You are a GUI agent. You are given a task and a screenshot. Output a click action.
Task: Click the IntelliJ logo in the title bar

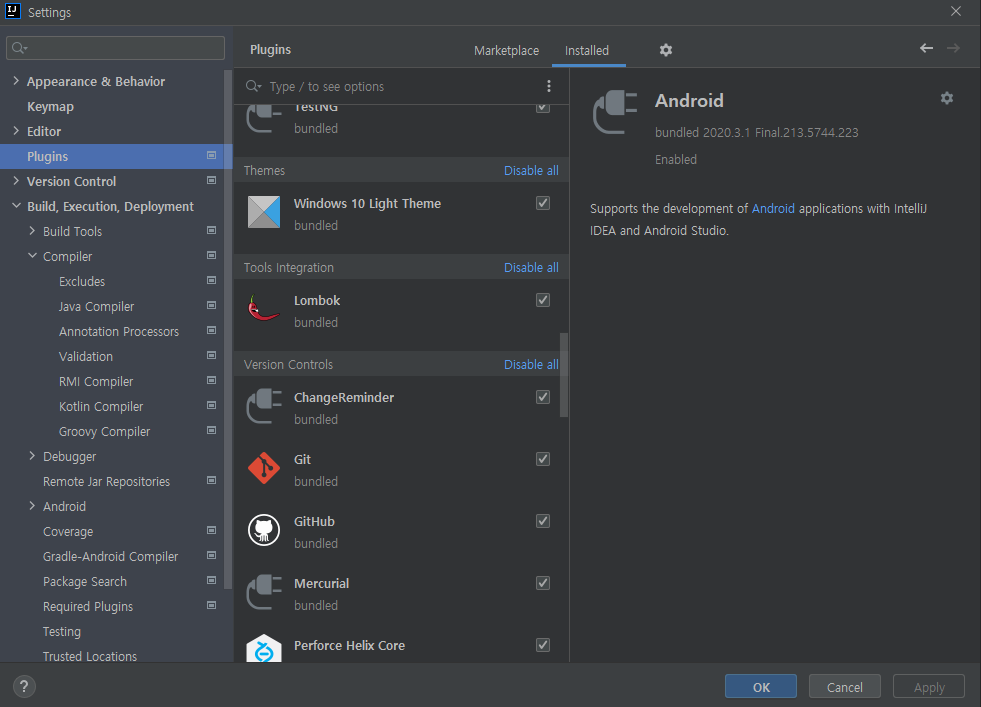click(13, 11)
